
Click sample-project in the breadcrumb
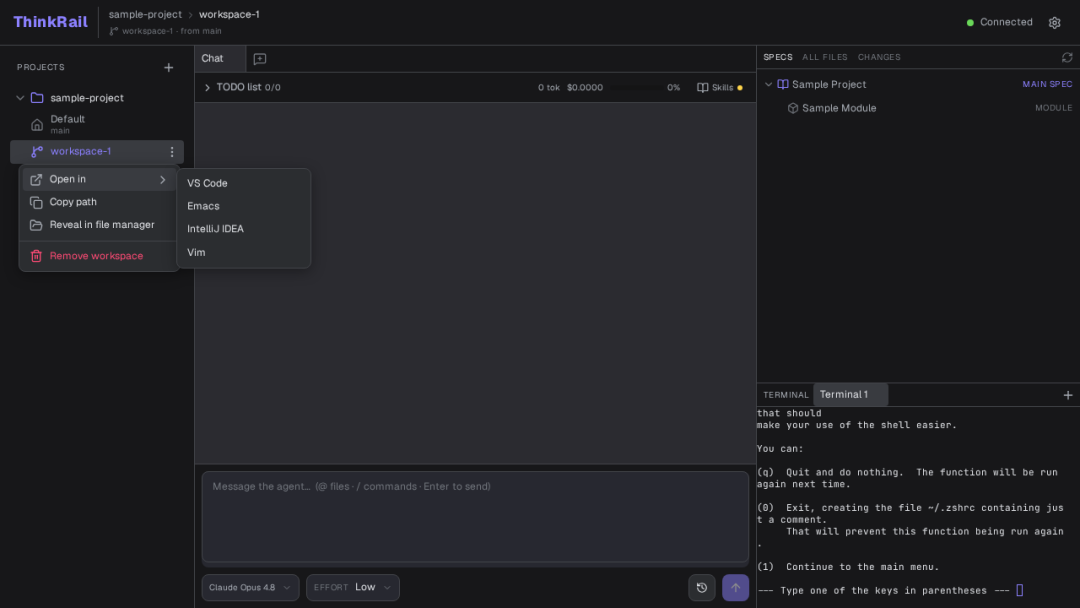[x=145, y=14]
